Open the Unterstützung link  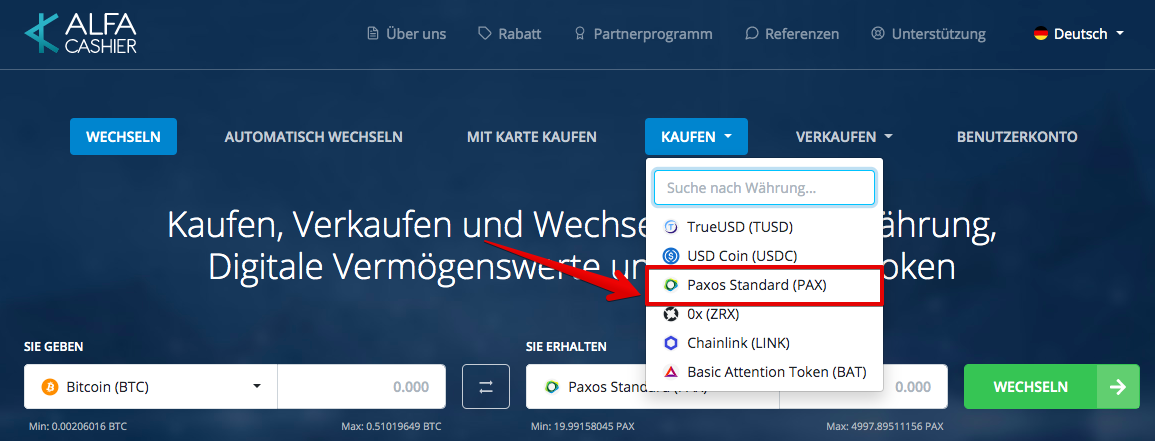(928, 34)
